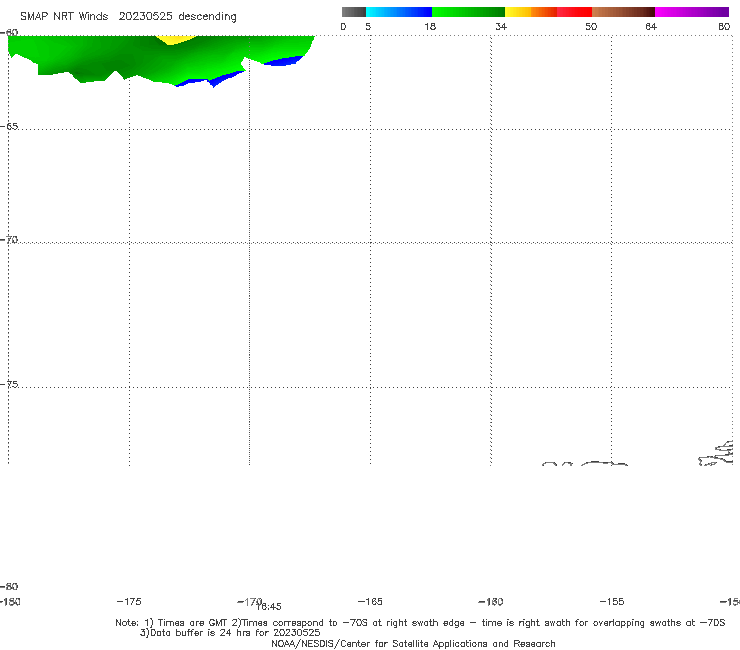Click the blue wind patch near -169 longitude
The height and width of the screenshot is (650, 740).
(283, 61)
